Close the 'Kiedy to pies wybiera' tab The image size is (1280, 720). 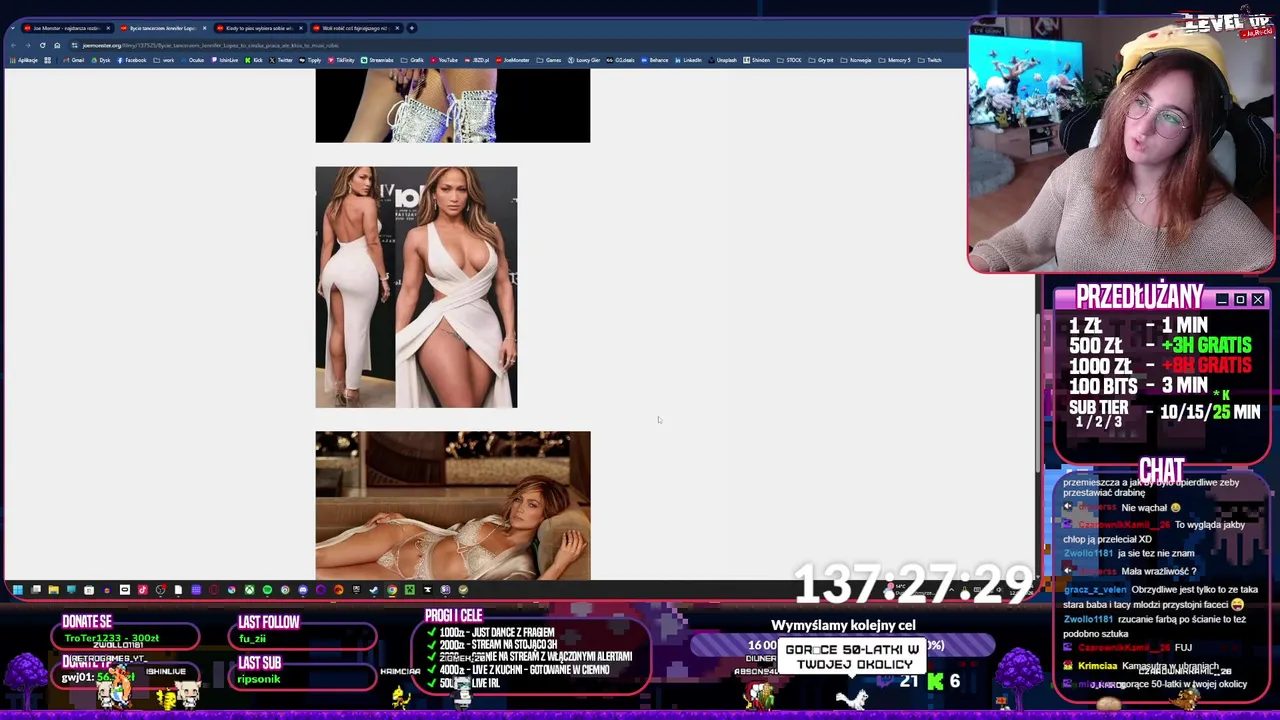301,28
